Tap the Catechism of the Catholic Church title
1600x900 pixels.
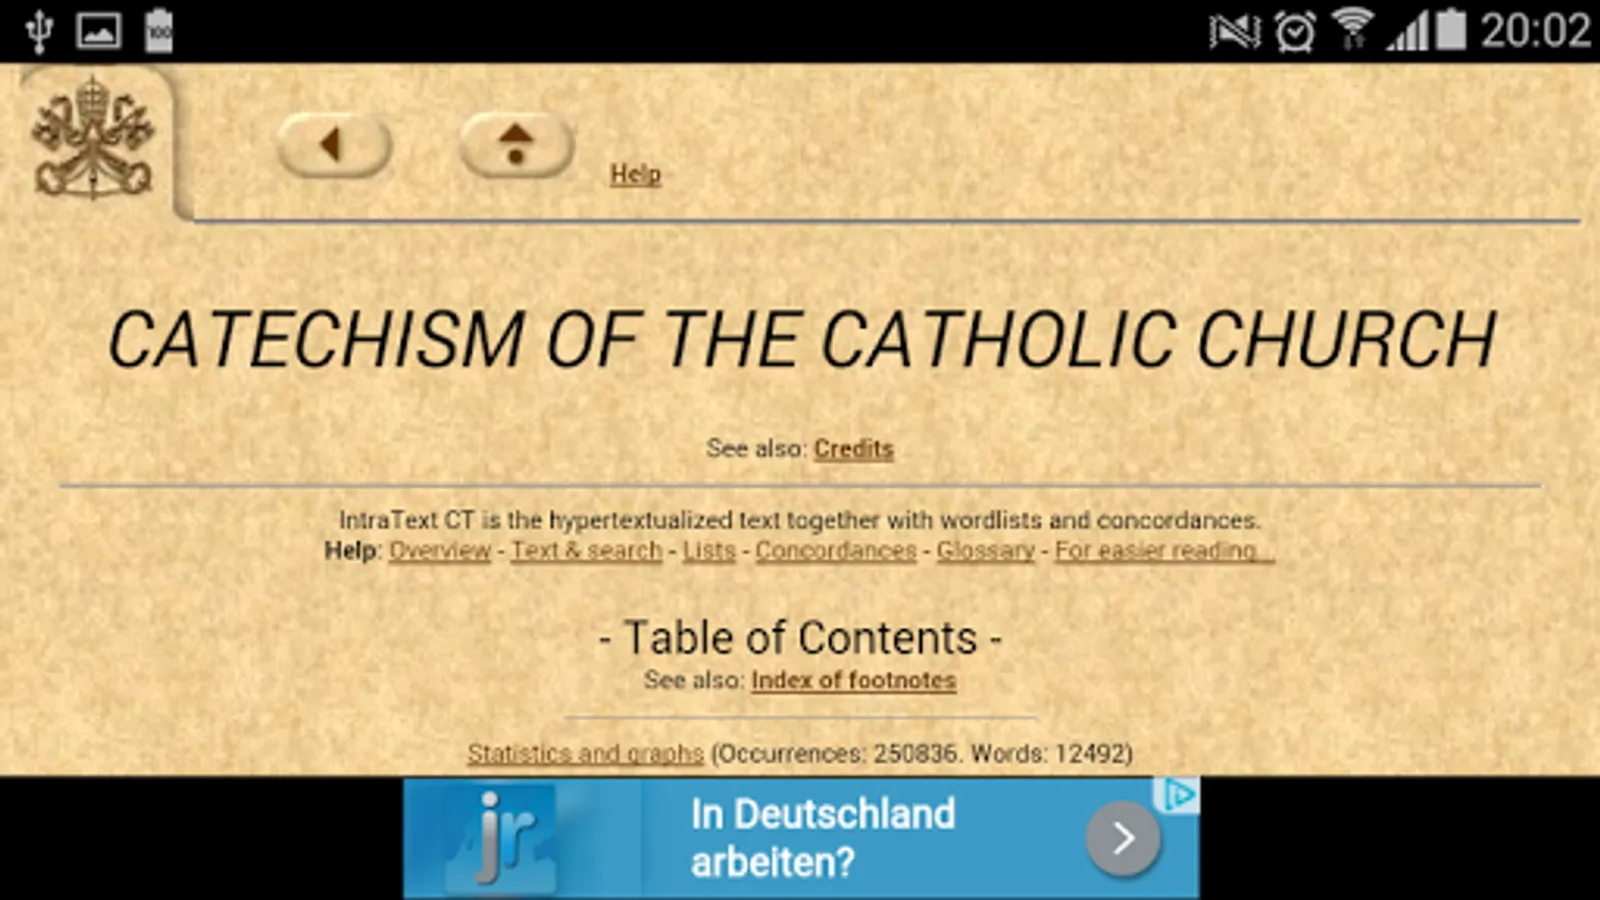(802, 340)
